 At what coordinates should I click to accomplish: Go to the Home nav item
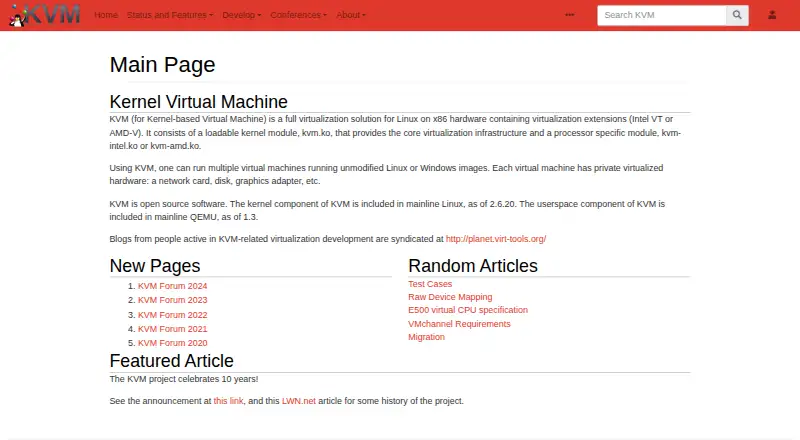pos(106,15)
